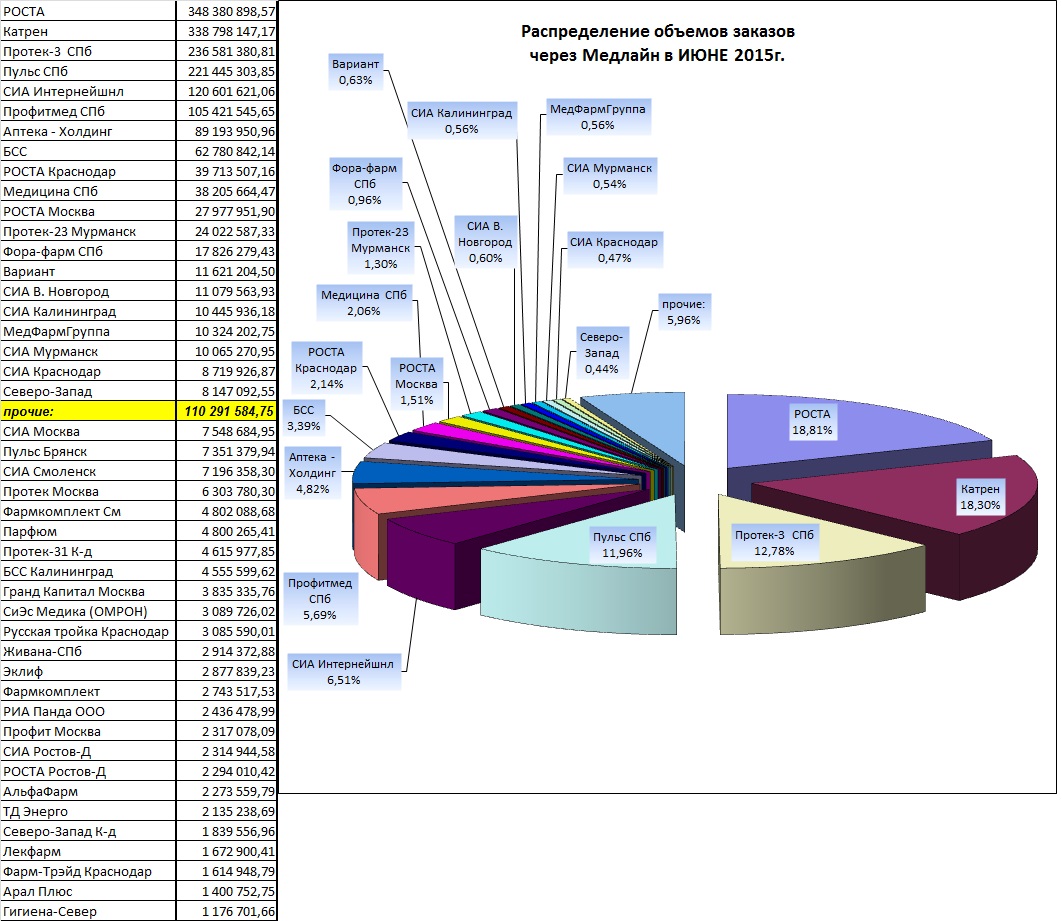Select the "Катрен 18,30%" chart label

pyautogui.click(x=980, y=496)
